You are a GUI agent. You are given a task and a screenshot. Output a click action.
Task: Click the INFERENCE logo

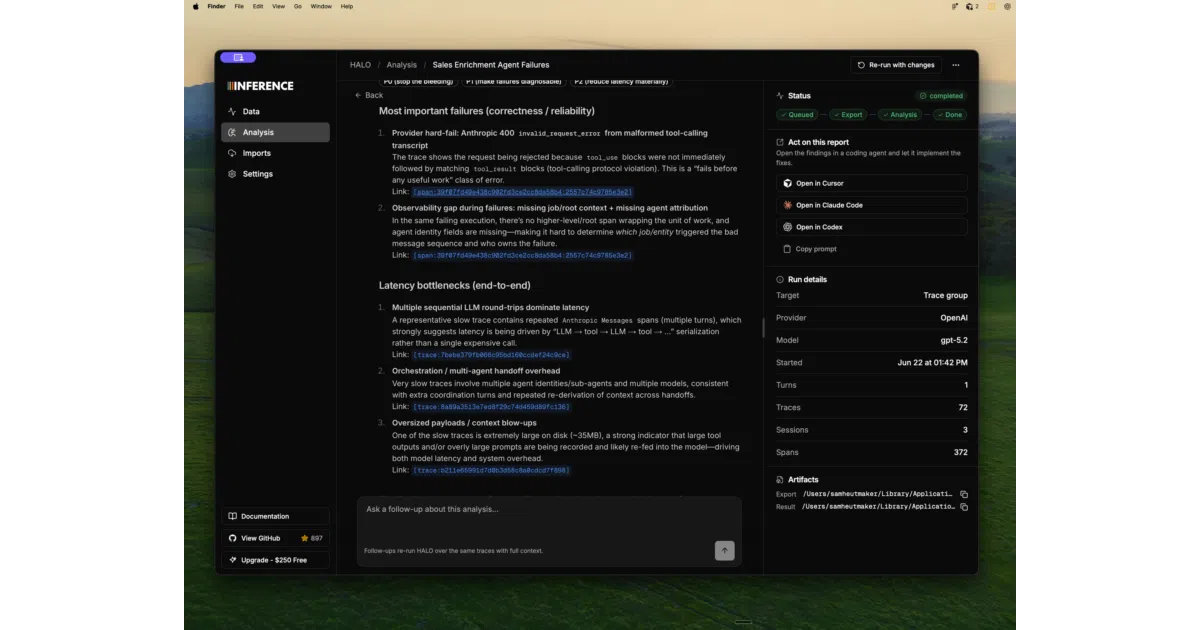pos(260,86)
